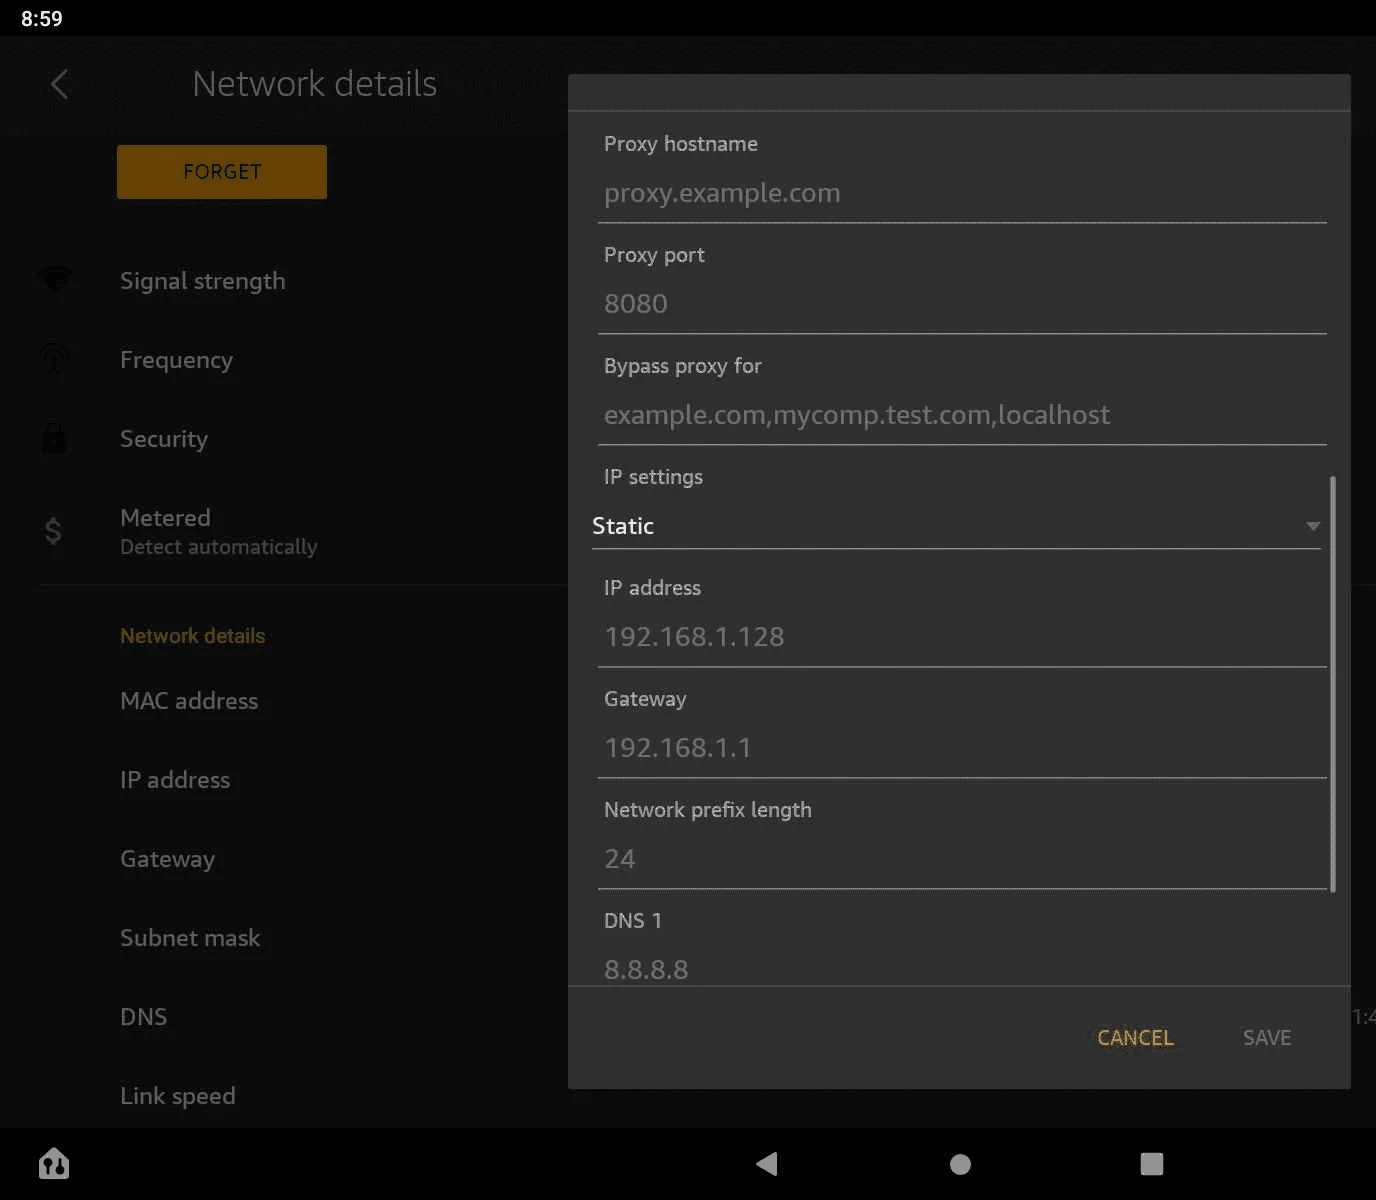Click CANCEL in the dialog
Screen dimensions: 1376x1200
(x=1135, y=1038)
